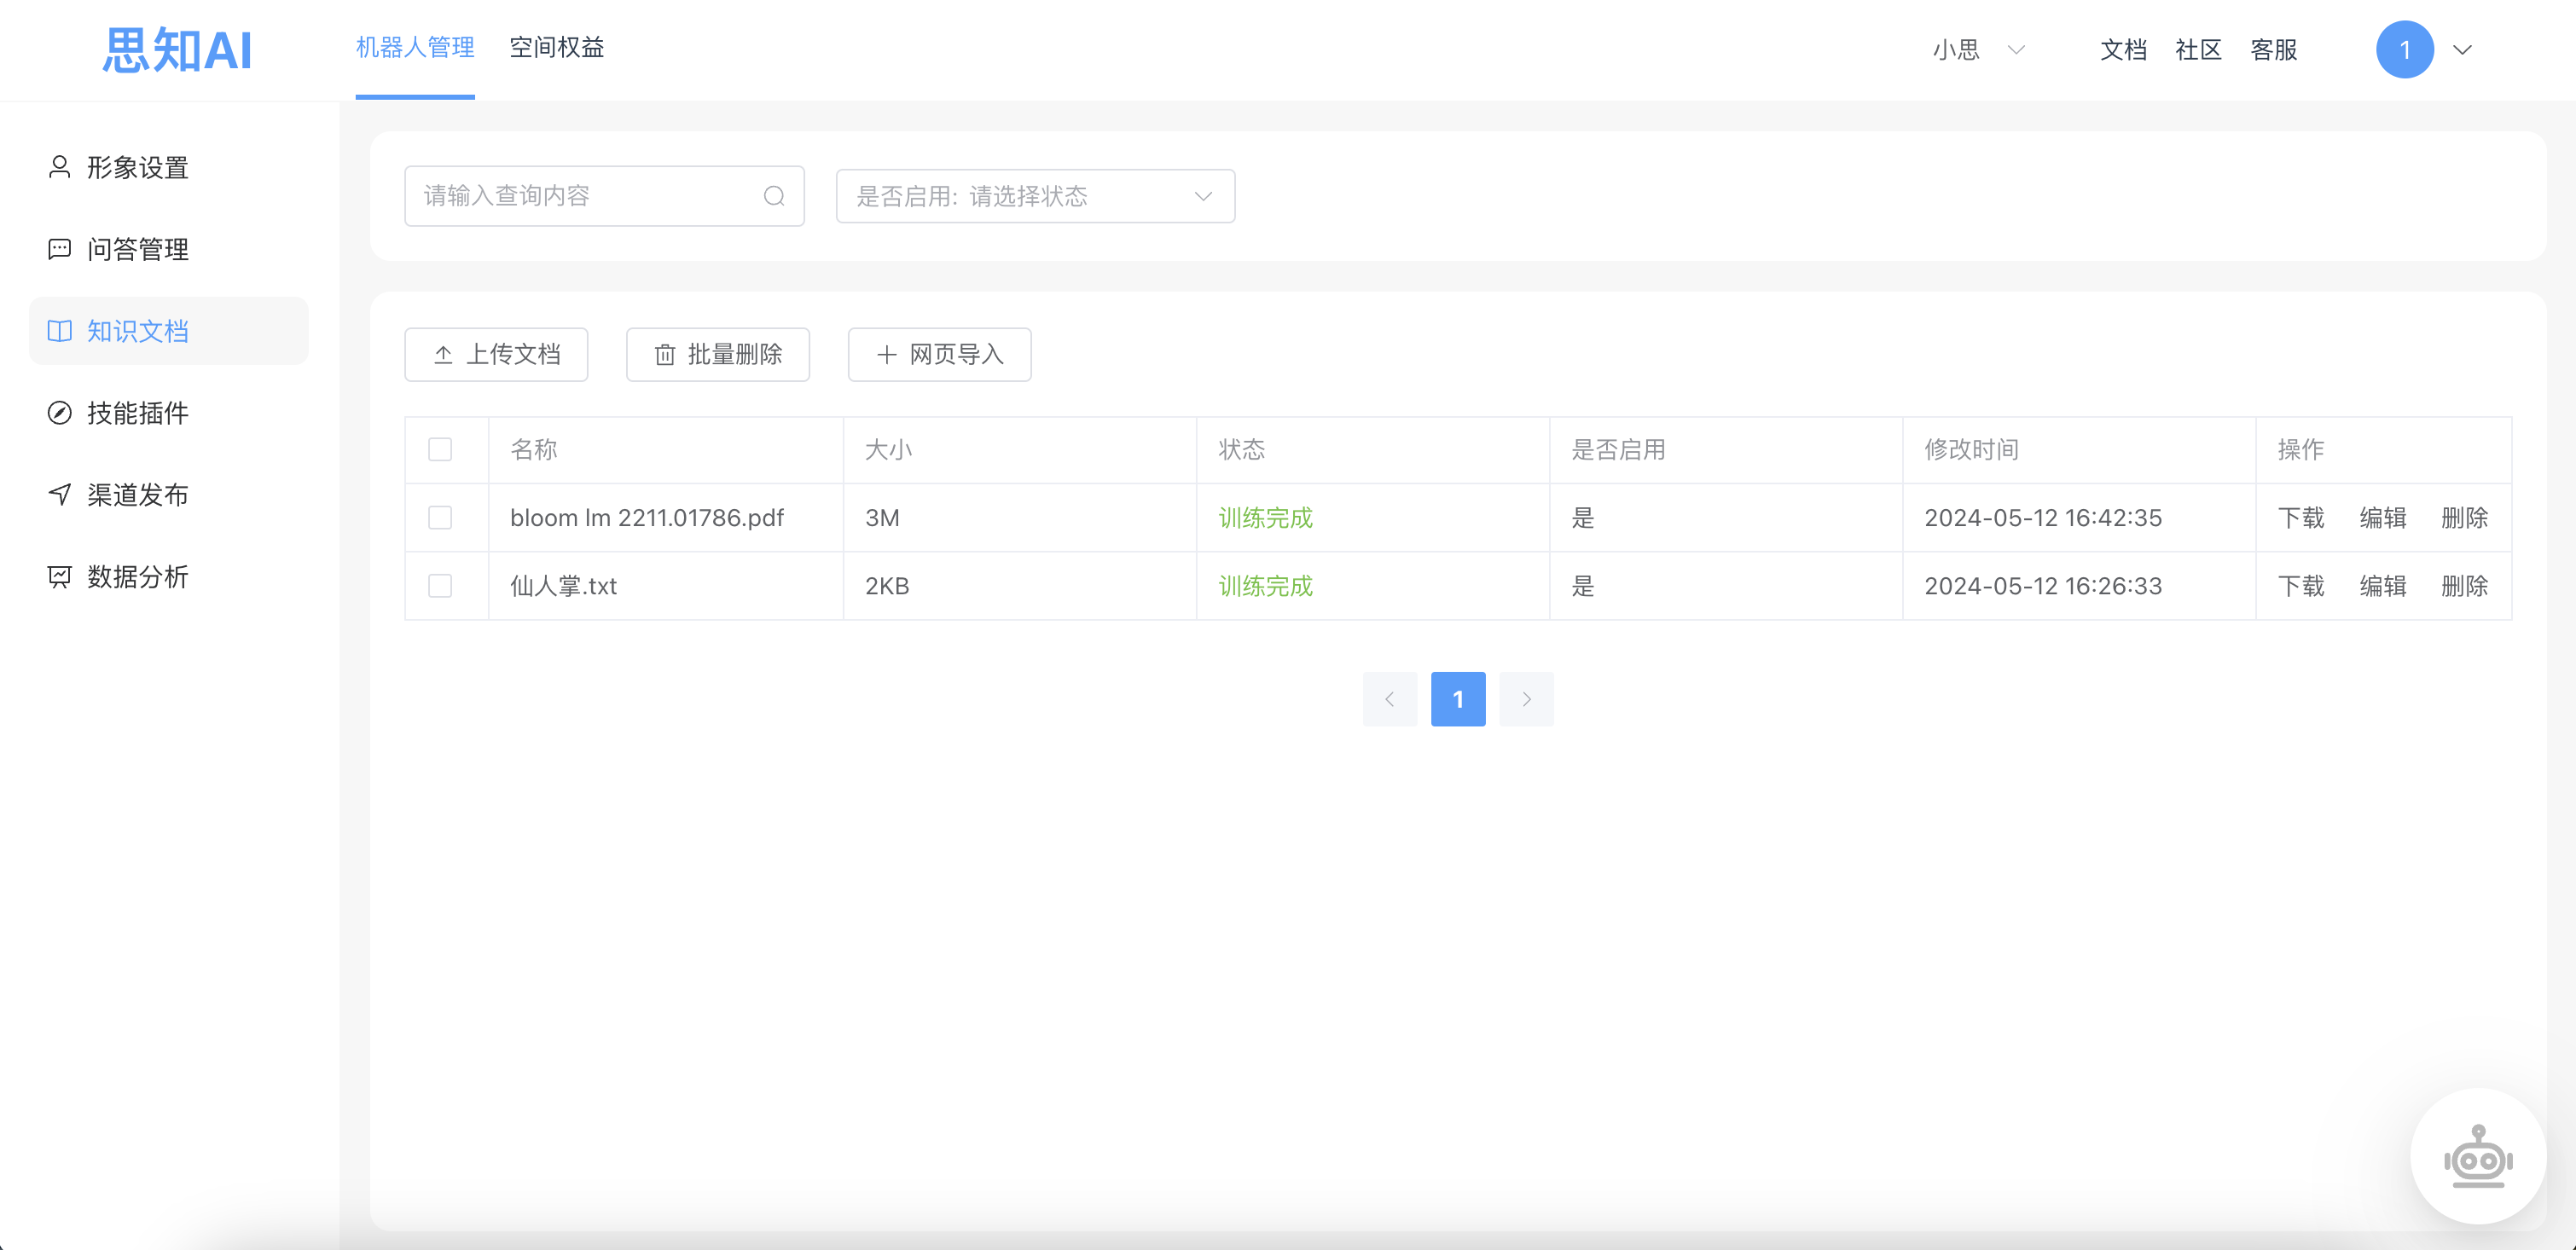Screen dimensions: 2576x1250
Task: Switch to the 空间权益 tab
Action: click(556, 47)
